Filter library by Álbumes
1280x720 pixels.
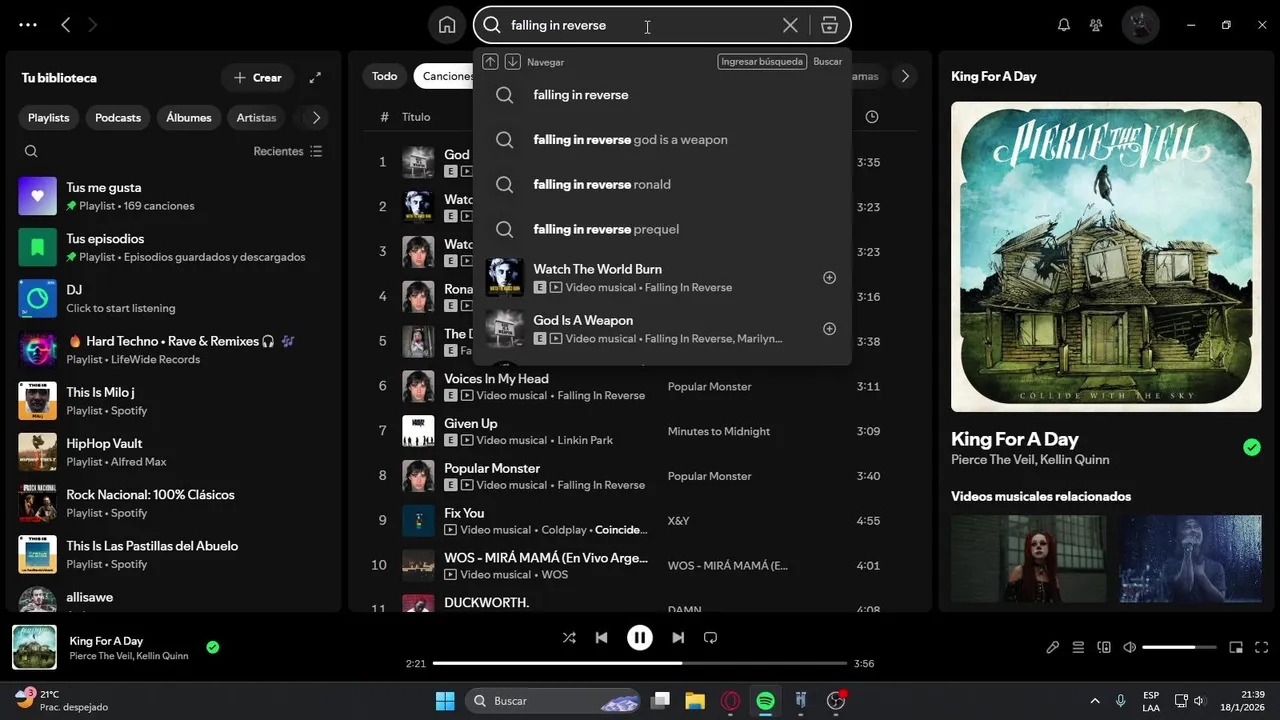[189, 117]
